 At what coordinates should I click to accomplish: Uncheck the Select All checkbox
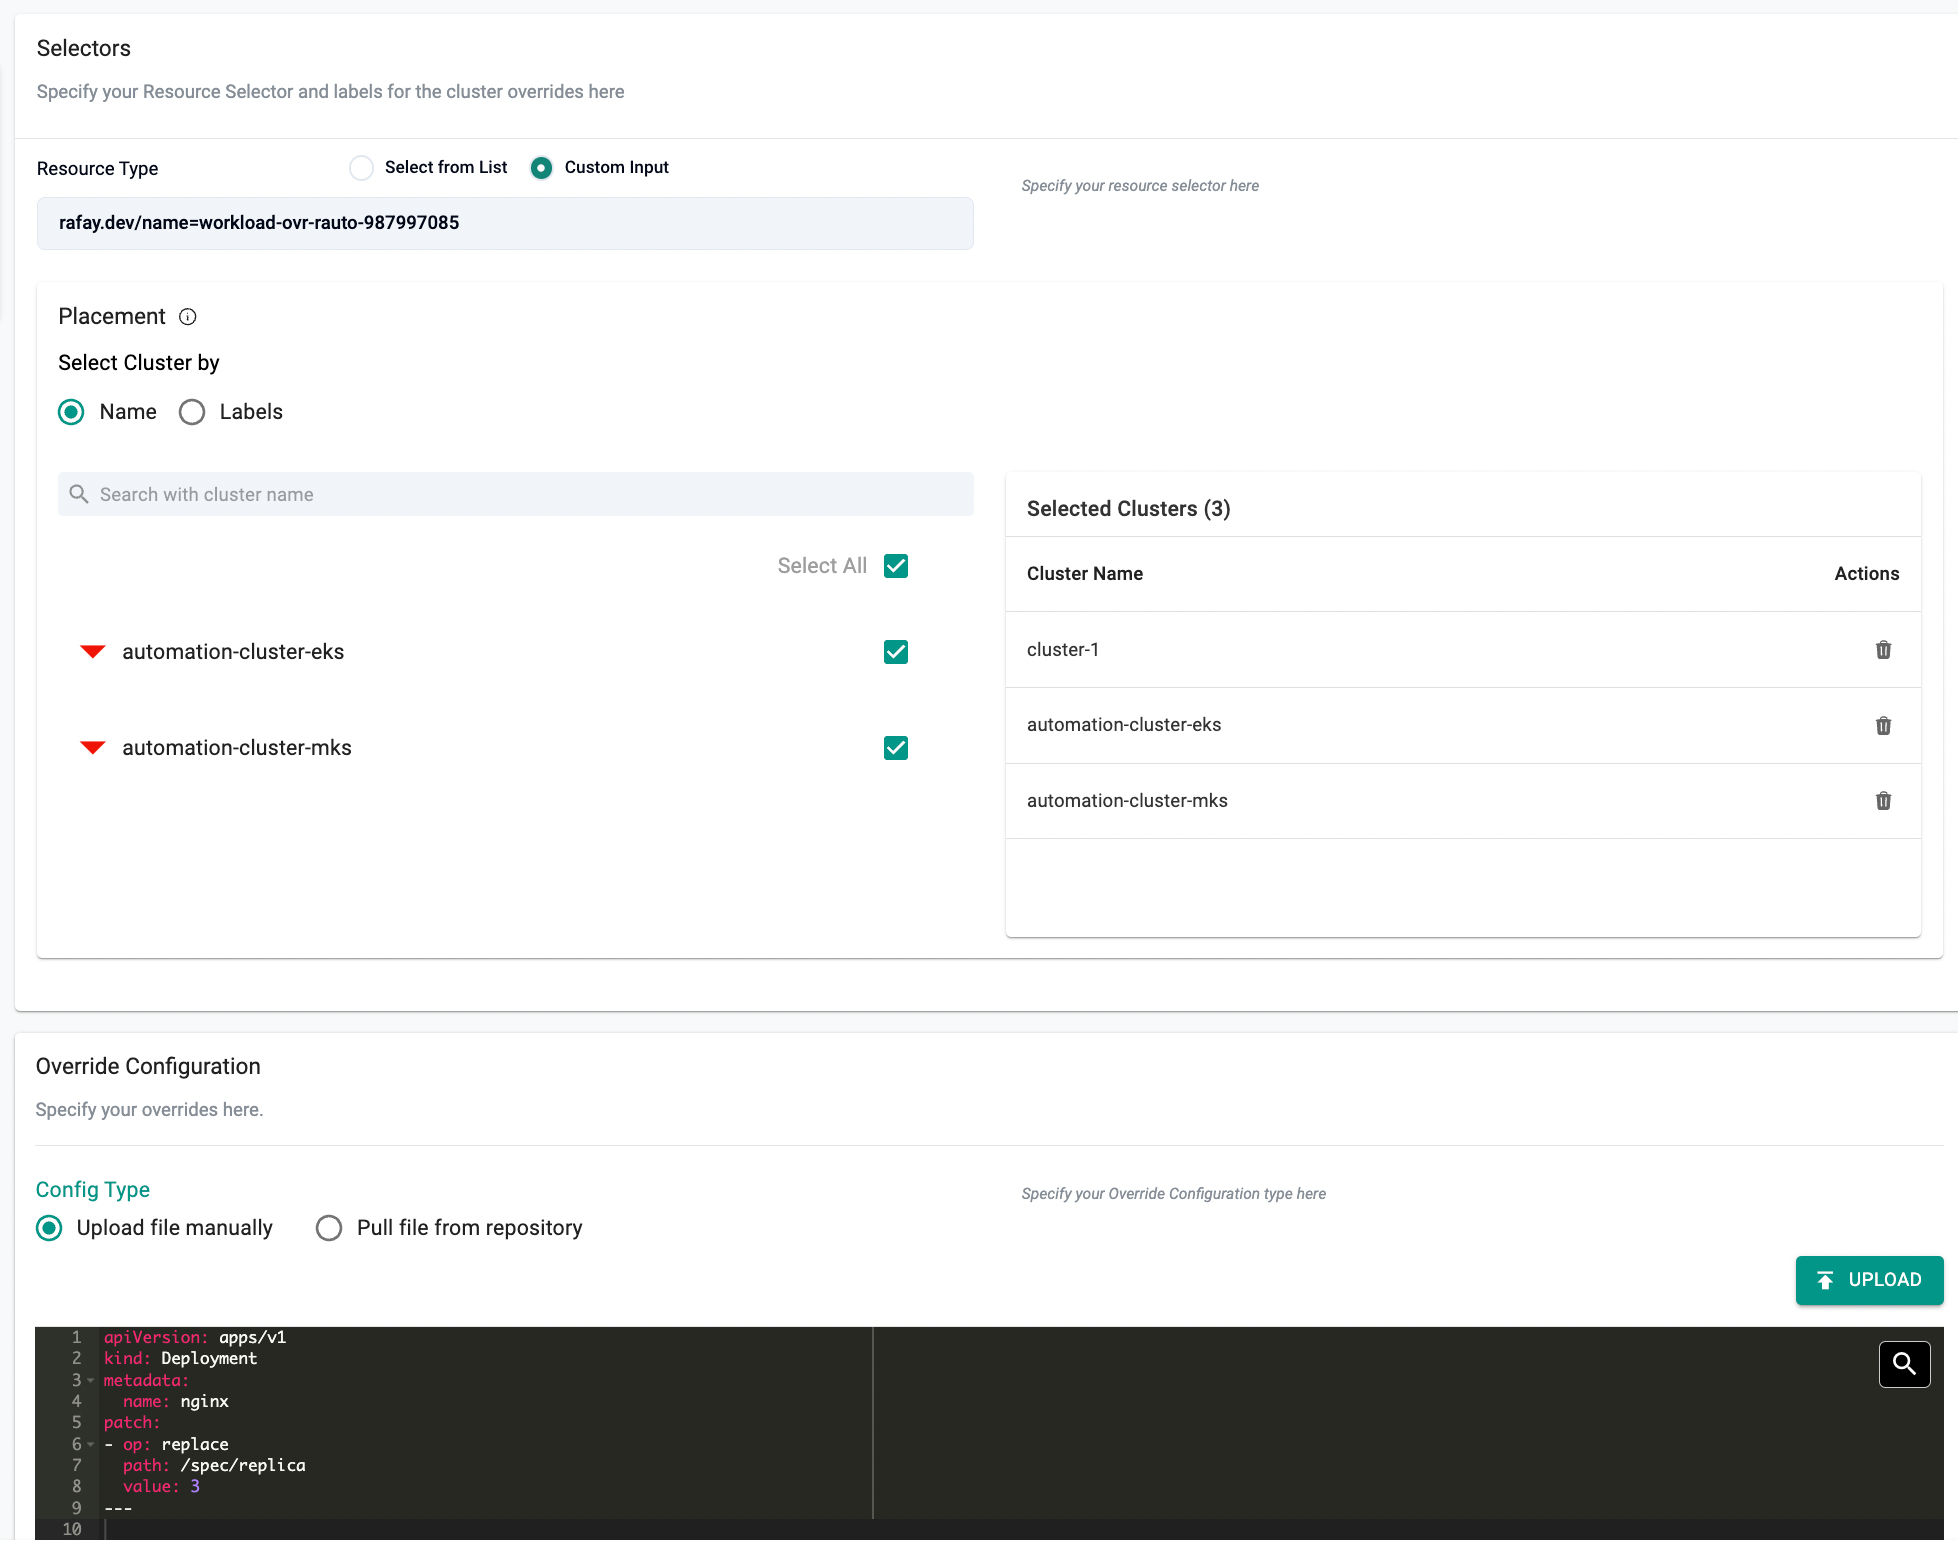896,566
